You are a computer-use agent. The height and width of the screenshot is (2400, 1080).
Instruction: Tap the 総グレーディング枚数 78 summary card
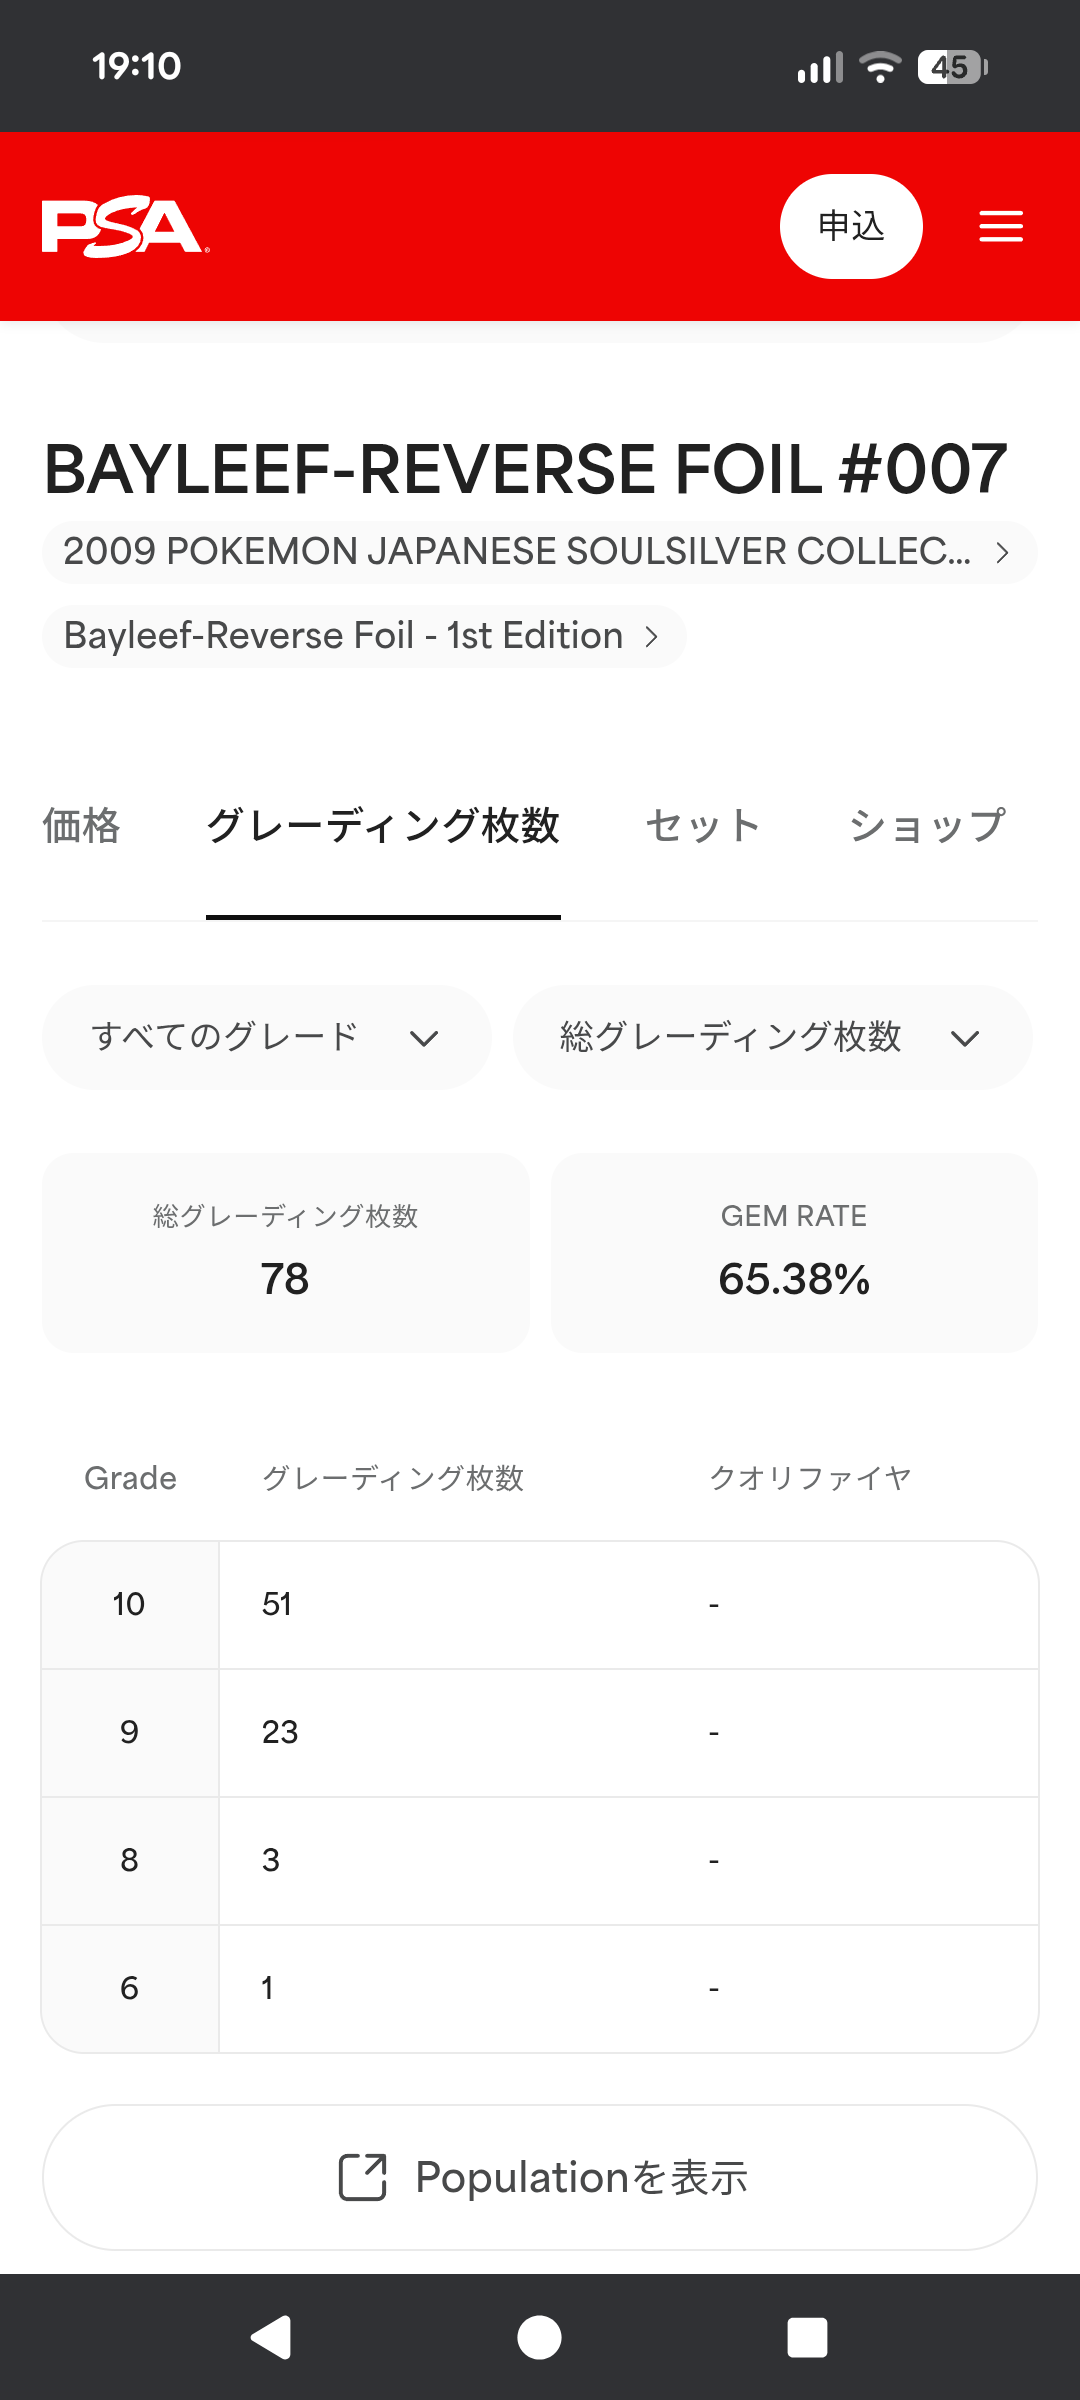[x=285, y=1252]
